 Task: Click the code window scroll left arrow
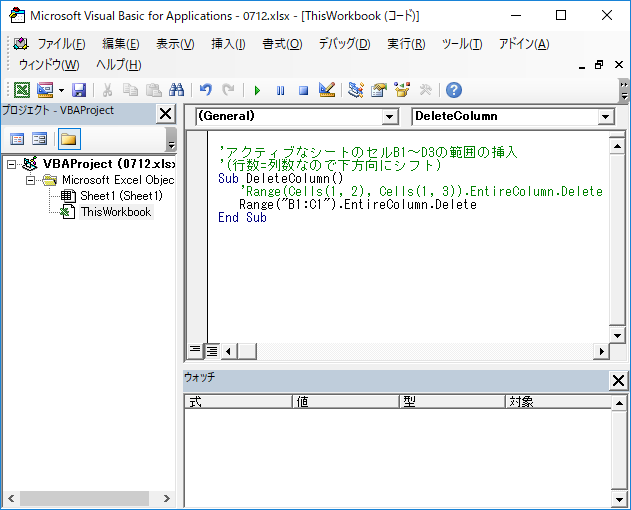coord(229,351)
